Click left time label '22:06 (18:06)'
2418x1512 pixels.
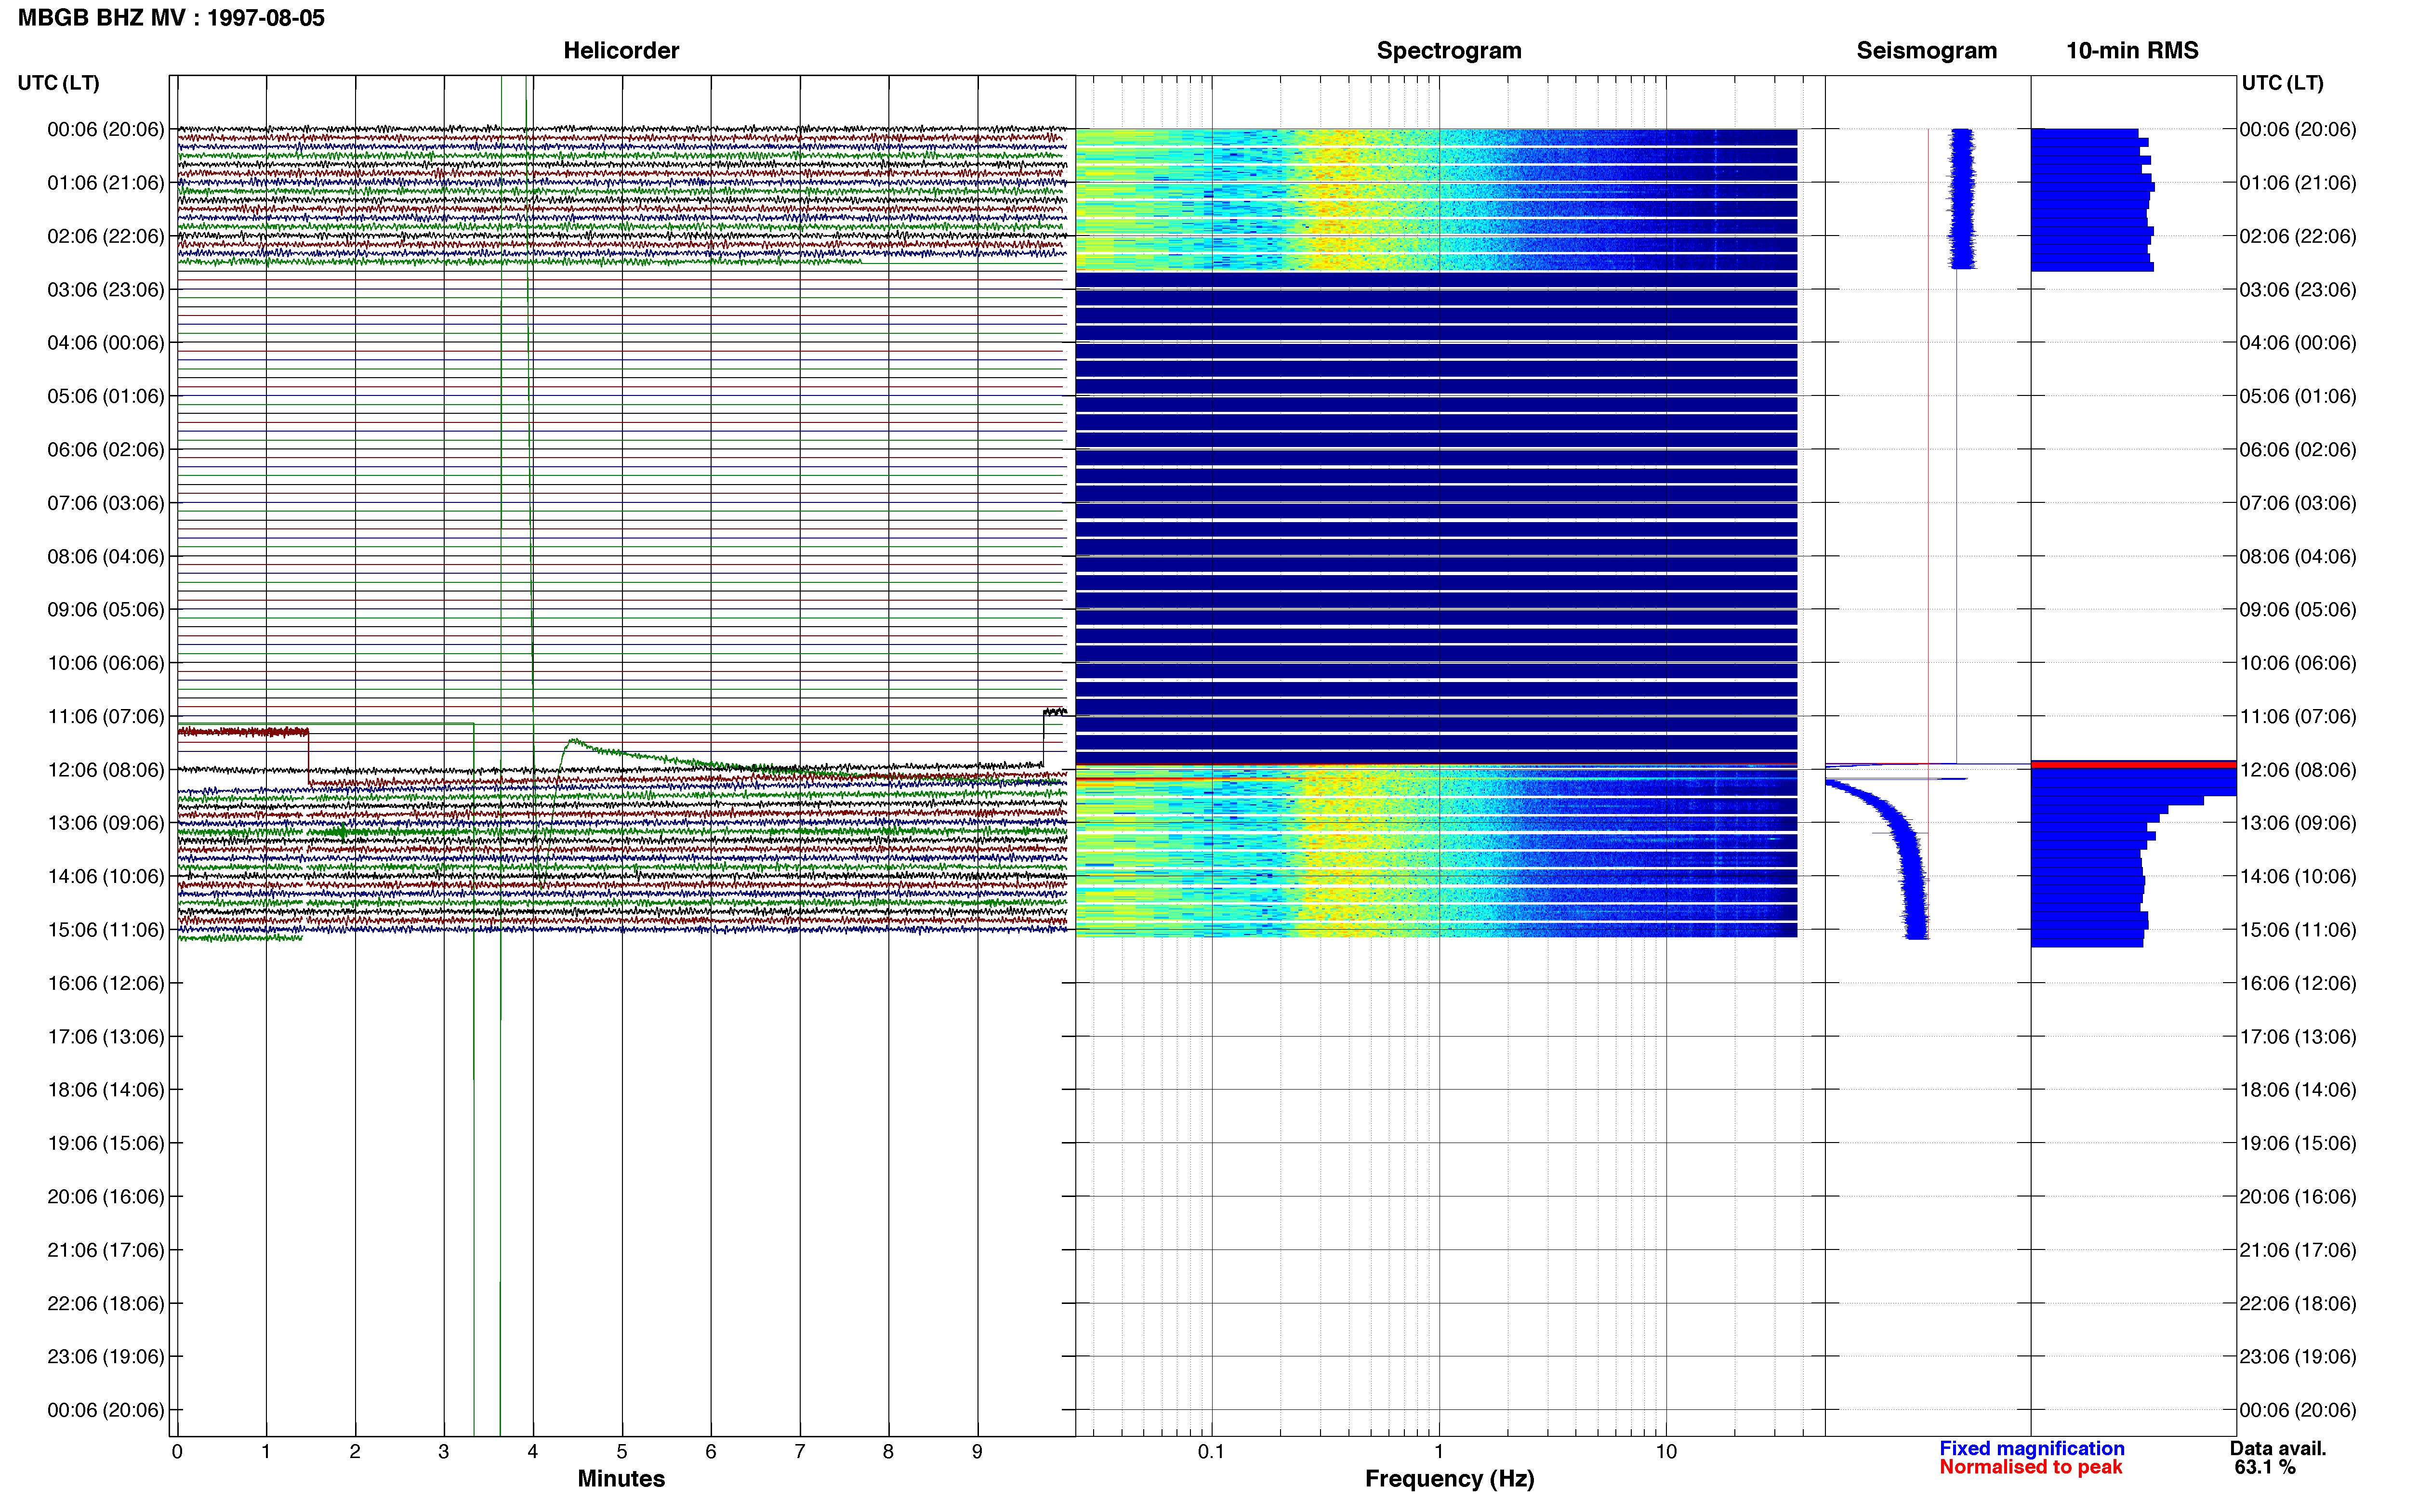tap(105, 1304)
